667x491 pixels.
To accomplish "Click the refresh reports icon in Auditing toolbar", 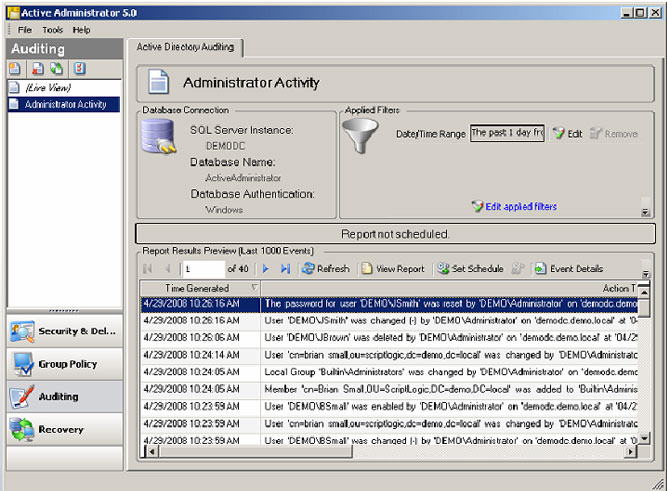I will click(57, 69).
